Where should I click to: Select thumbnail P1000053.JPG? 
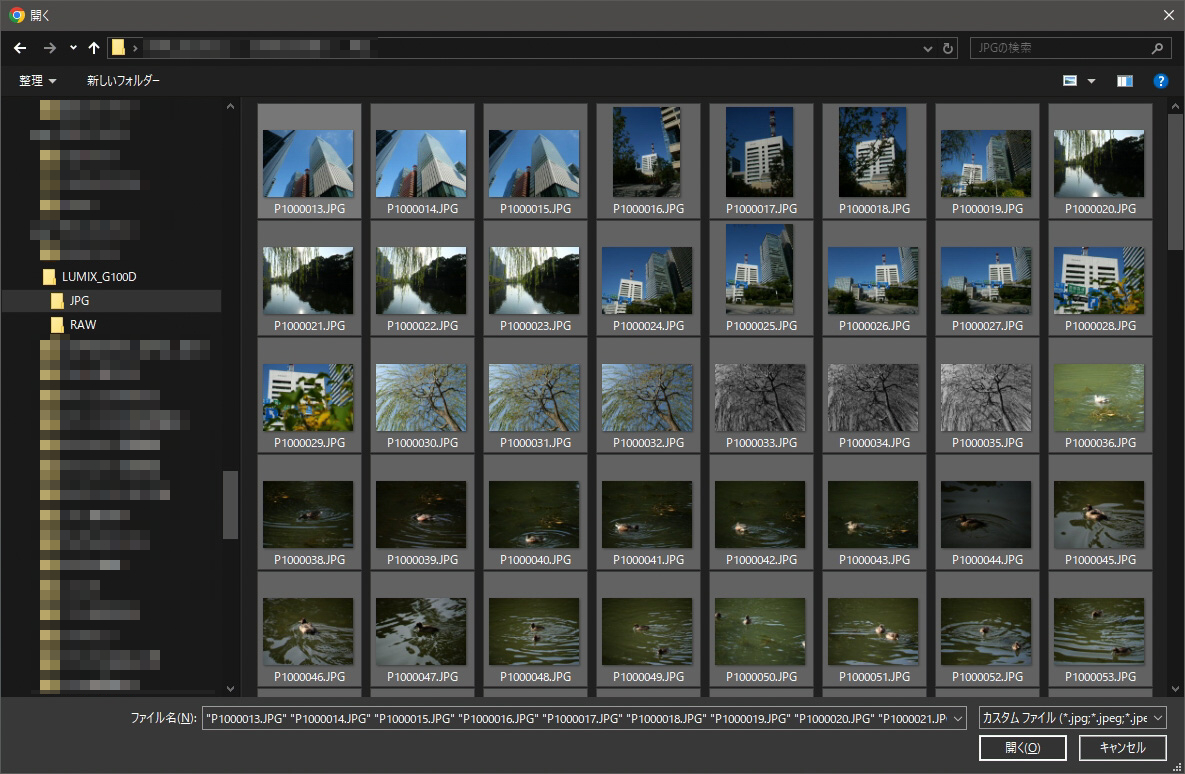click(1100, 630)
